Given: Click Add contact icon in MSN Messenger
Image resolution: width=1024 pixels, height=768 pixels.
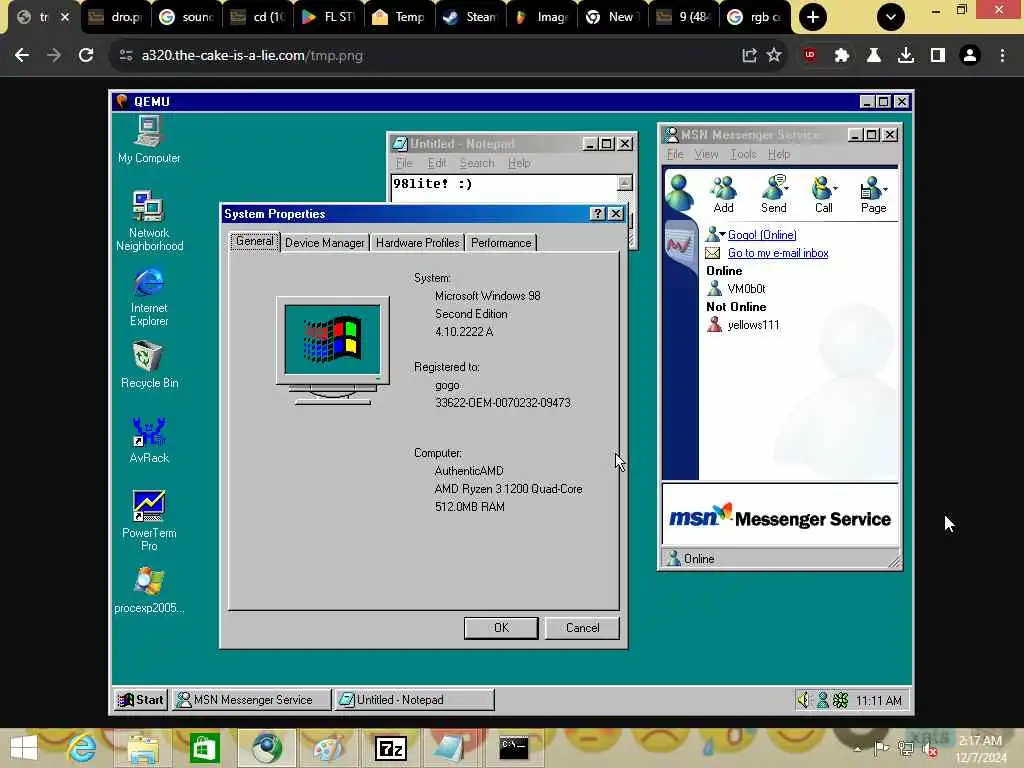Looking at the screenshot, I should coord(723,195).
